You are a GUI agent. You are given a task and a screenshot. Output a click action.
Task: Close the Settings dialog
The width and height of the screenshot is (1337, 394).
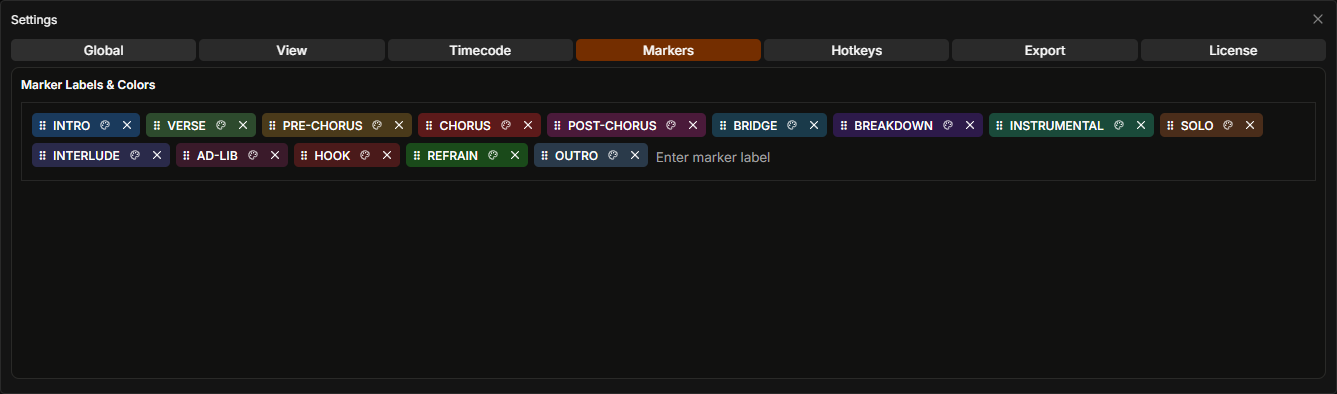click(1317, 19)
